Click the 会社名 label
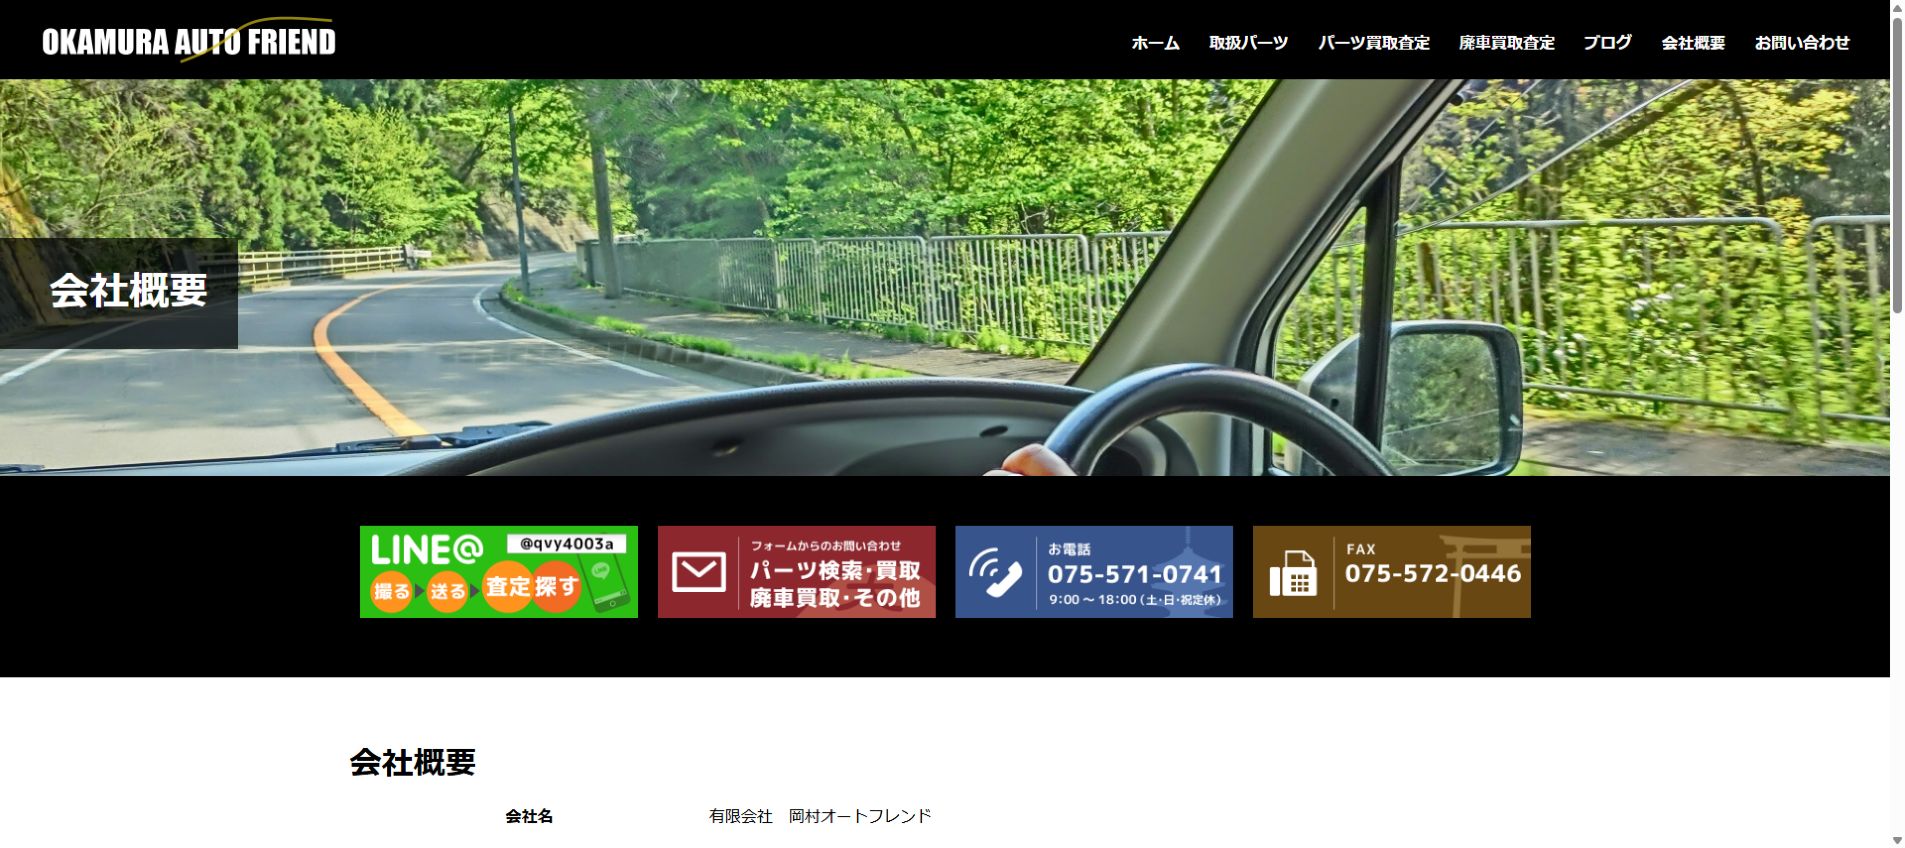Image resolution: width=1905 pixels, height=848 pixels. [529, 816]
